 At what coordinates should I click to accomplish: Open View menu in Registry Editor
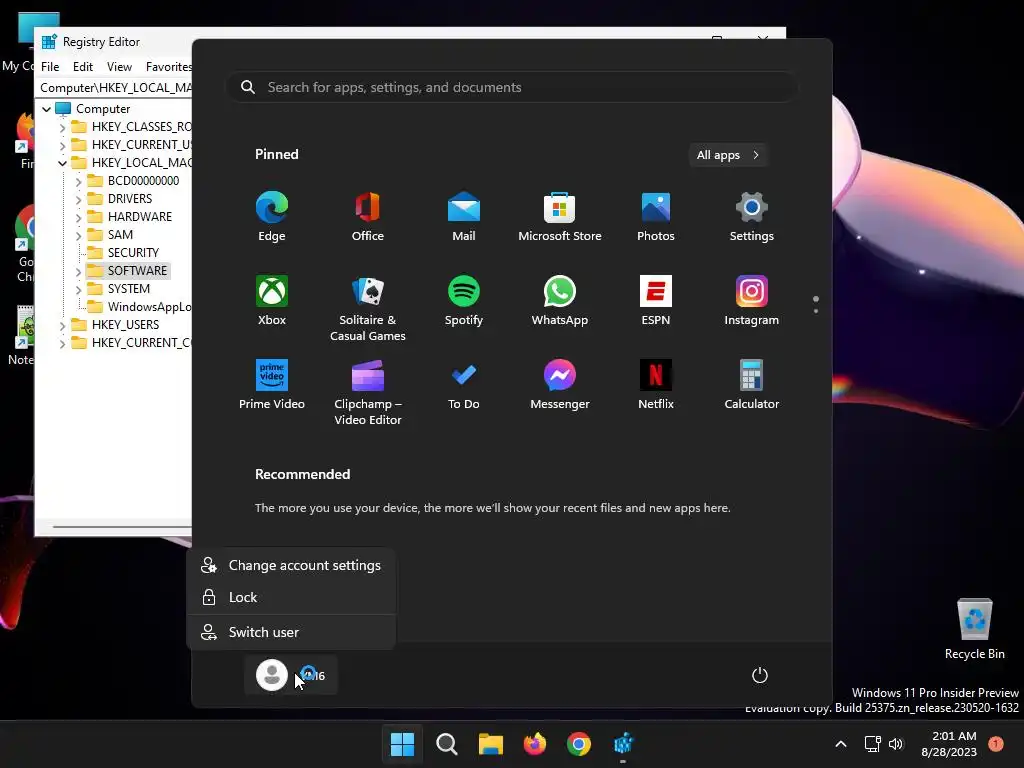click(x=120, y=67)
